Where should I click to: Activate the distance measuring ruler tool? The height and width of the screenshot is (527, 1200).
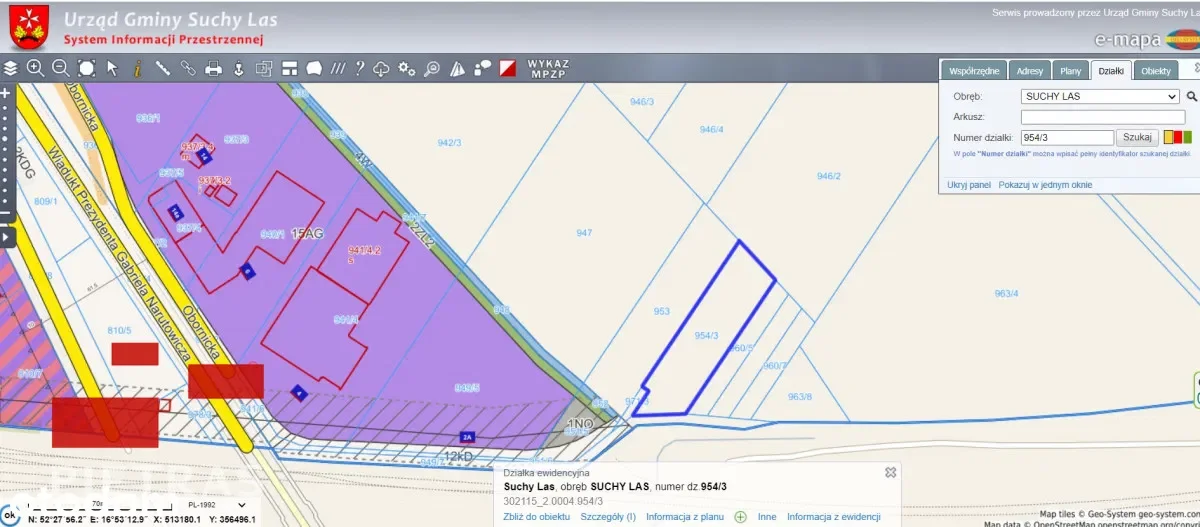pos(162,69)
